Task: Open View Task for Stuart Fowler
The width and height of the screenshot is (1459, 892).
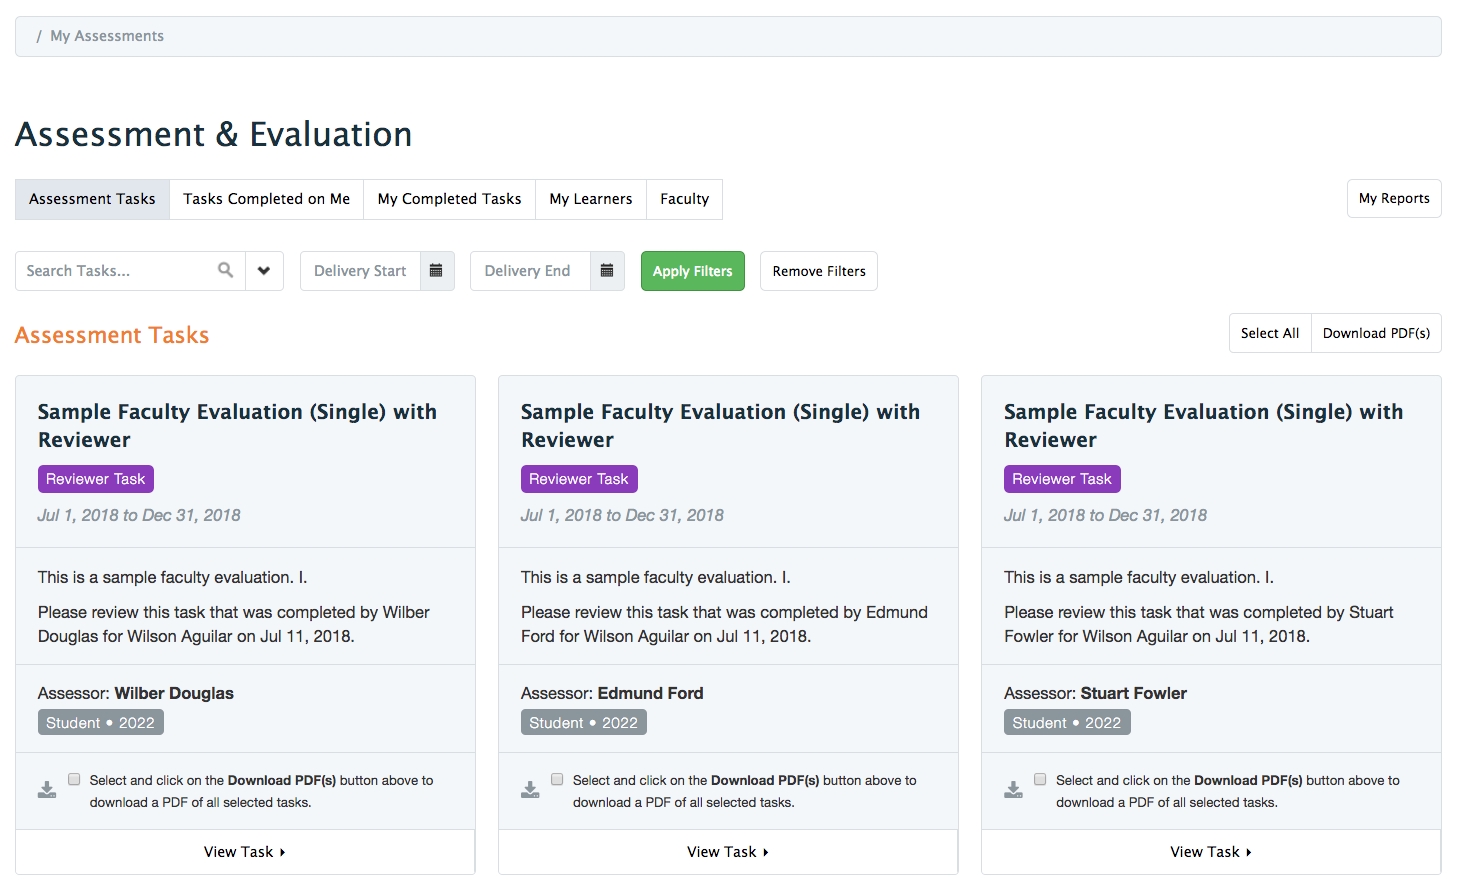Action: [x=1211, y=852]
